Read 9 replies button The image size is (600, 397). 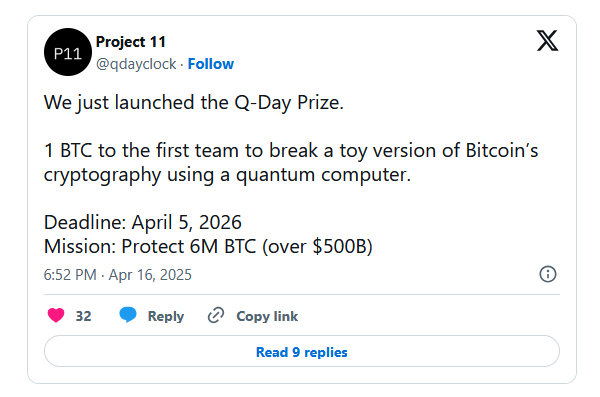click(302, 351)
